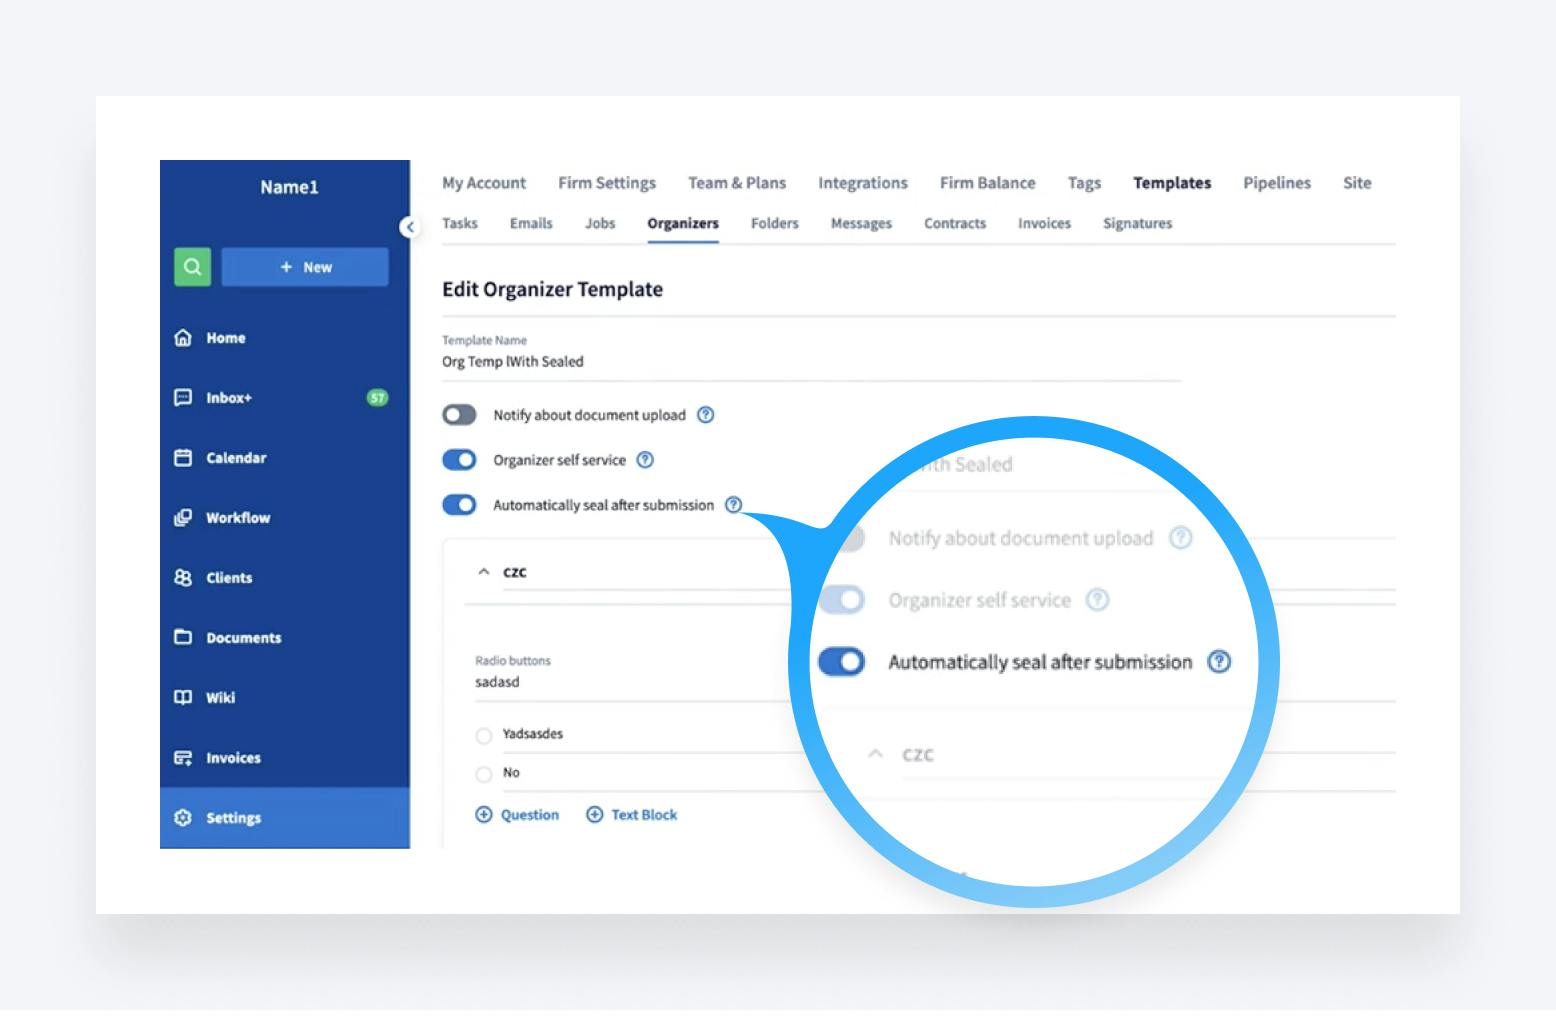Screen dimensions: 1556x1022
Task: Collapse the czc section chevron
Action: 484,572
